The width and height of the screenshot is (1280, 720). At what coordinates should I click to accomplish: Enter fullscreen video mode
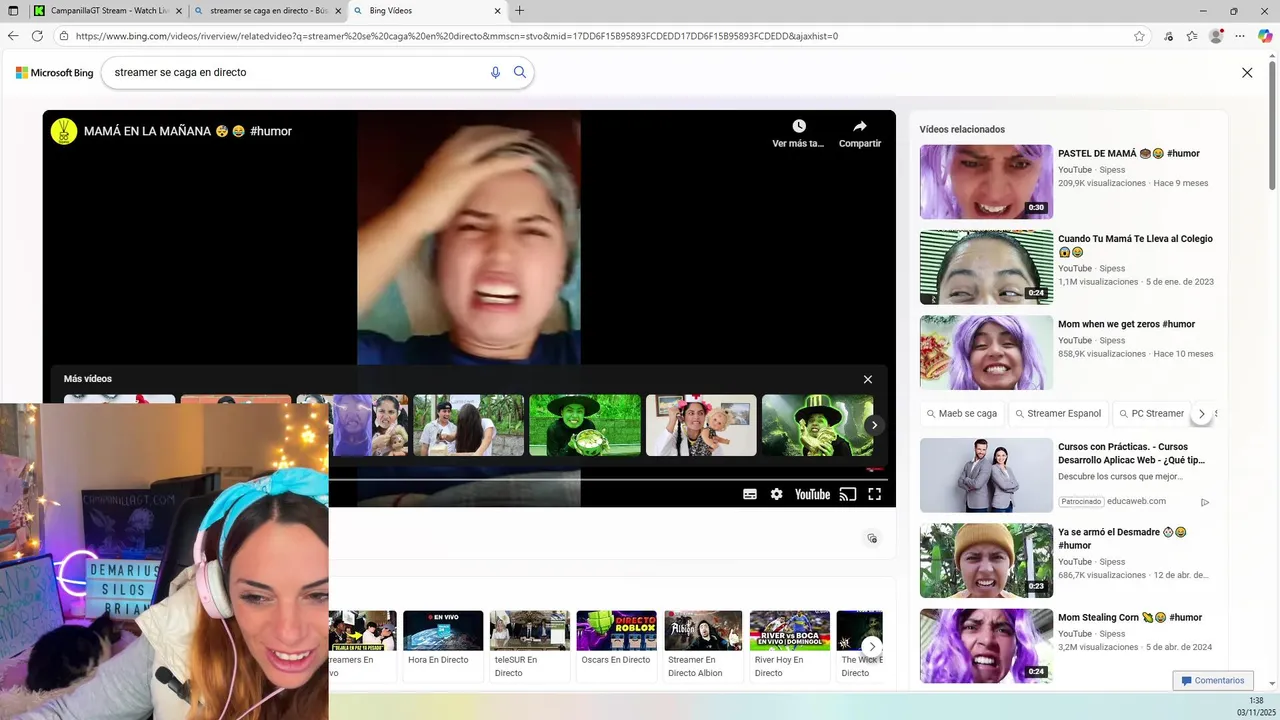pos(875,494)
